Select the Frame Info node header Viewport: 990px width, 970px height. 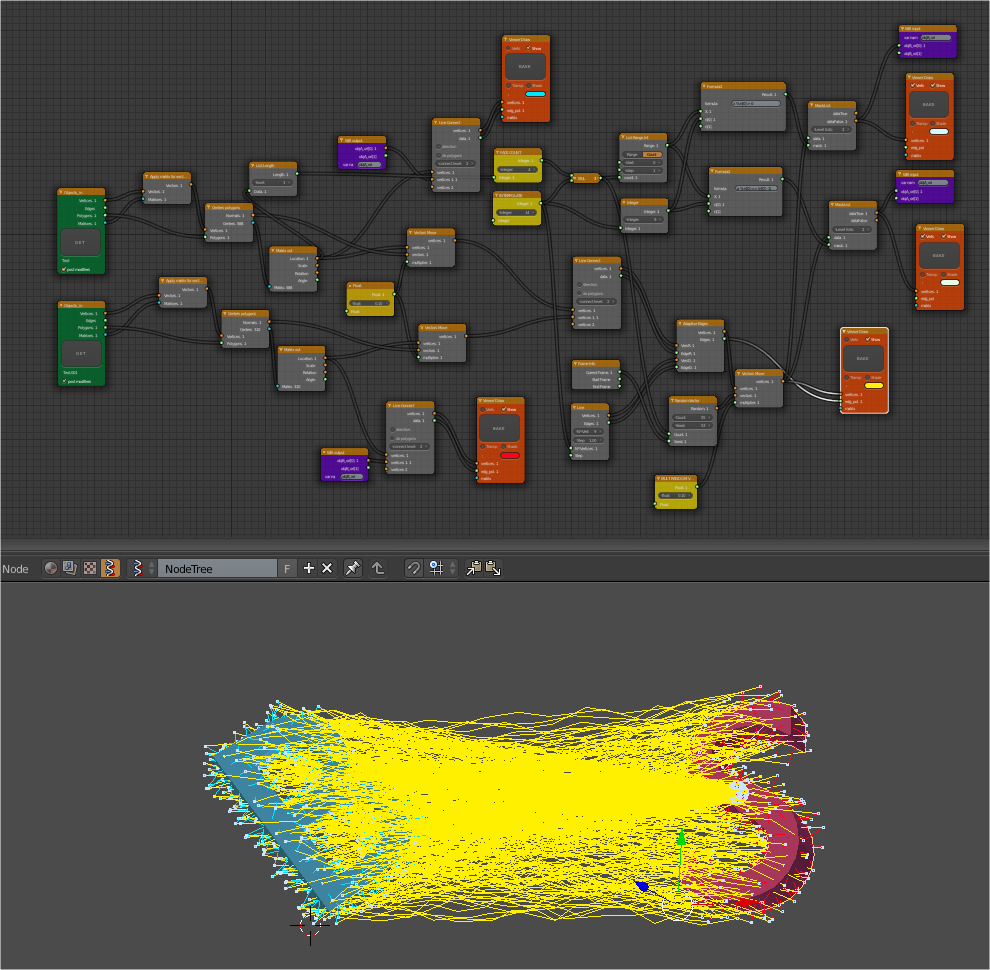(x=596, y=364)
